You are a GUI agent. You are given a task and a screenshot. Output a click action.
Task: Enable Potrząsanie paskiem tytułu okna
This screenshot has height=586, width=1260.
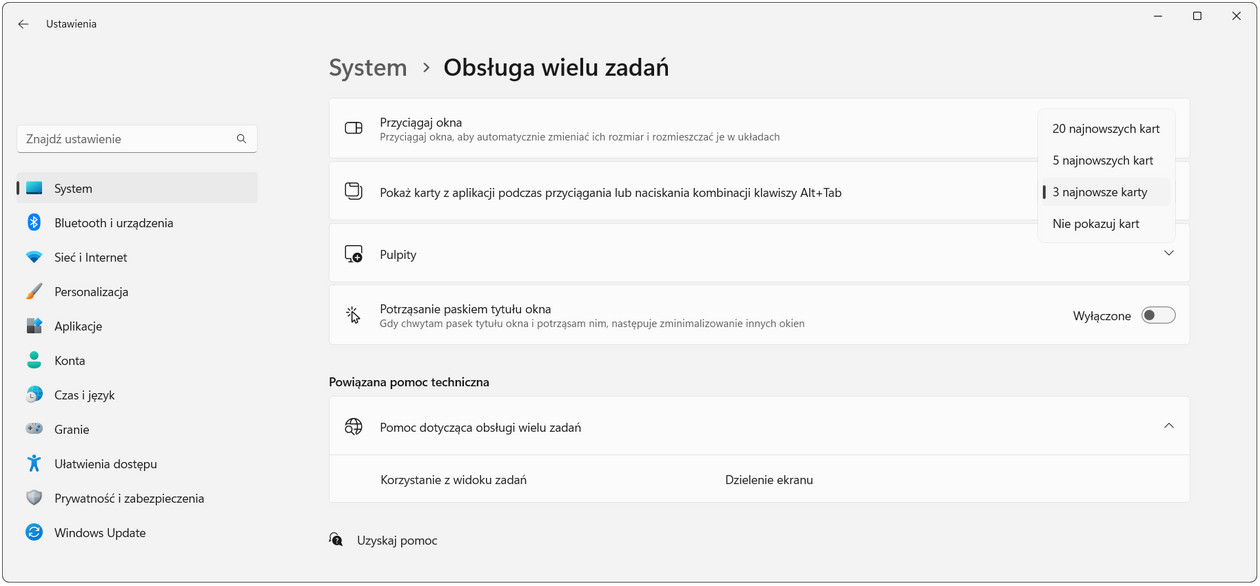1157,314
